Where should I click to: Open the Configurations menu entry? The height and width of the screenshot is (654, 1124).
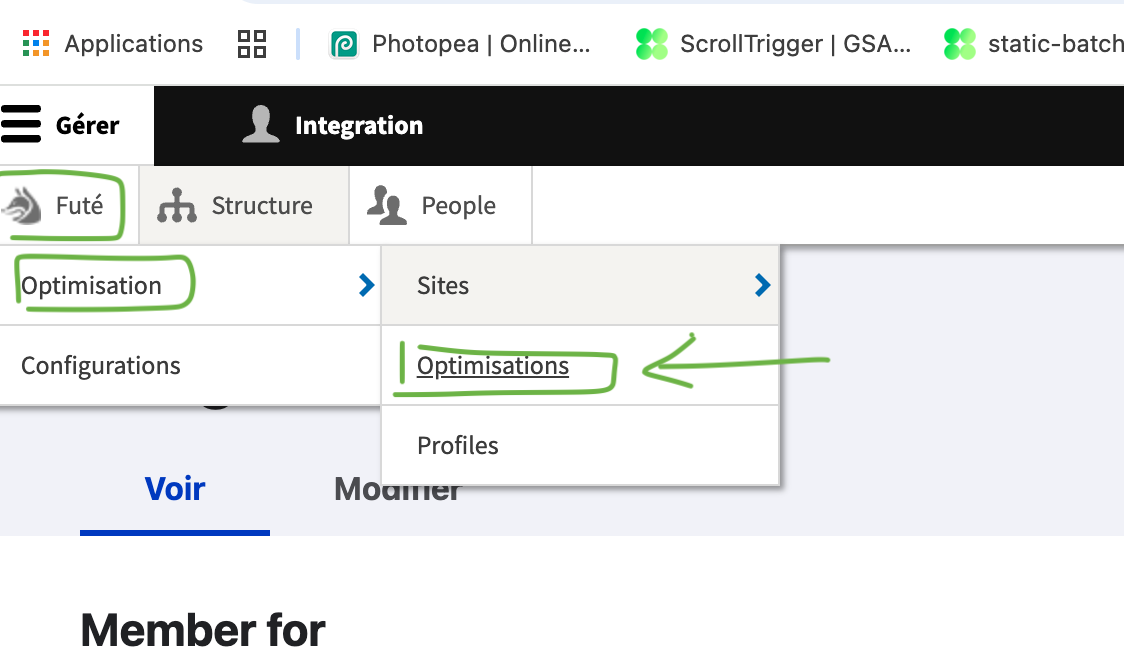(101, 366)
